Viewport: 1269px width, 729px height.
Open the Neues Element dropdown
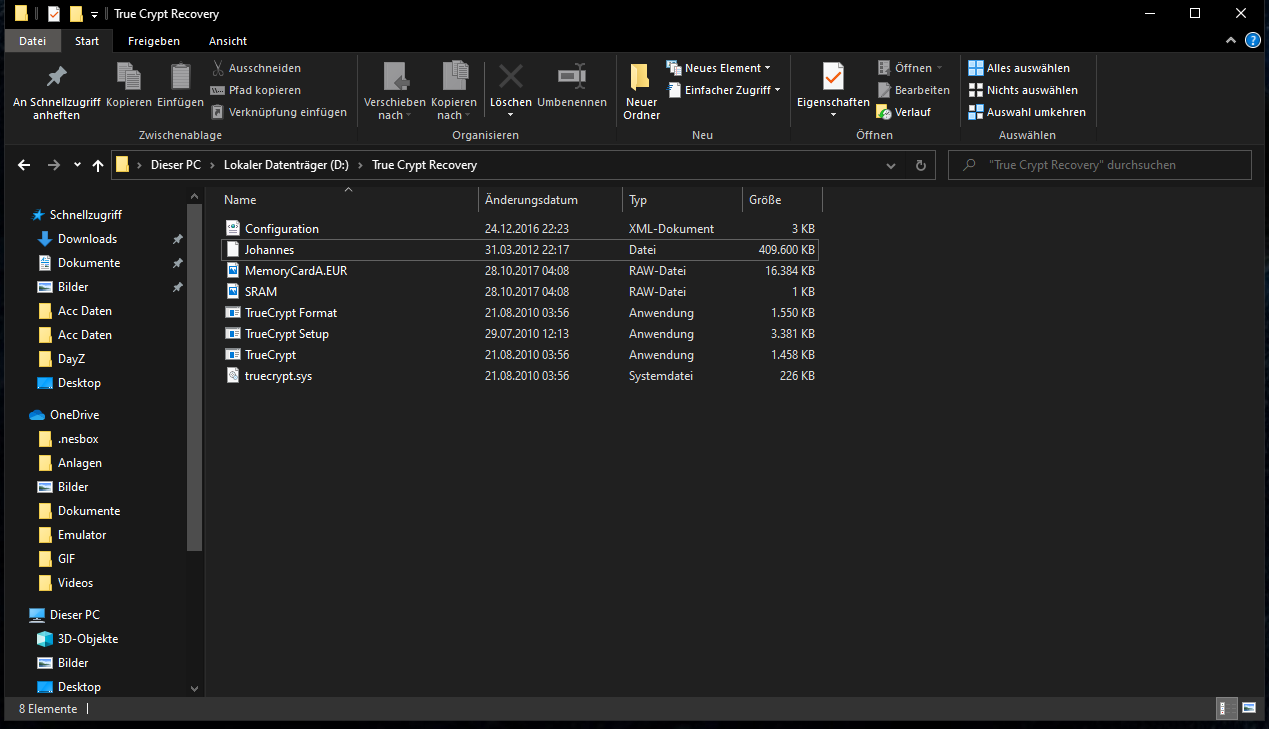(x=718, y=68)
